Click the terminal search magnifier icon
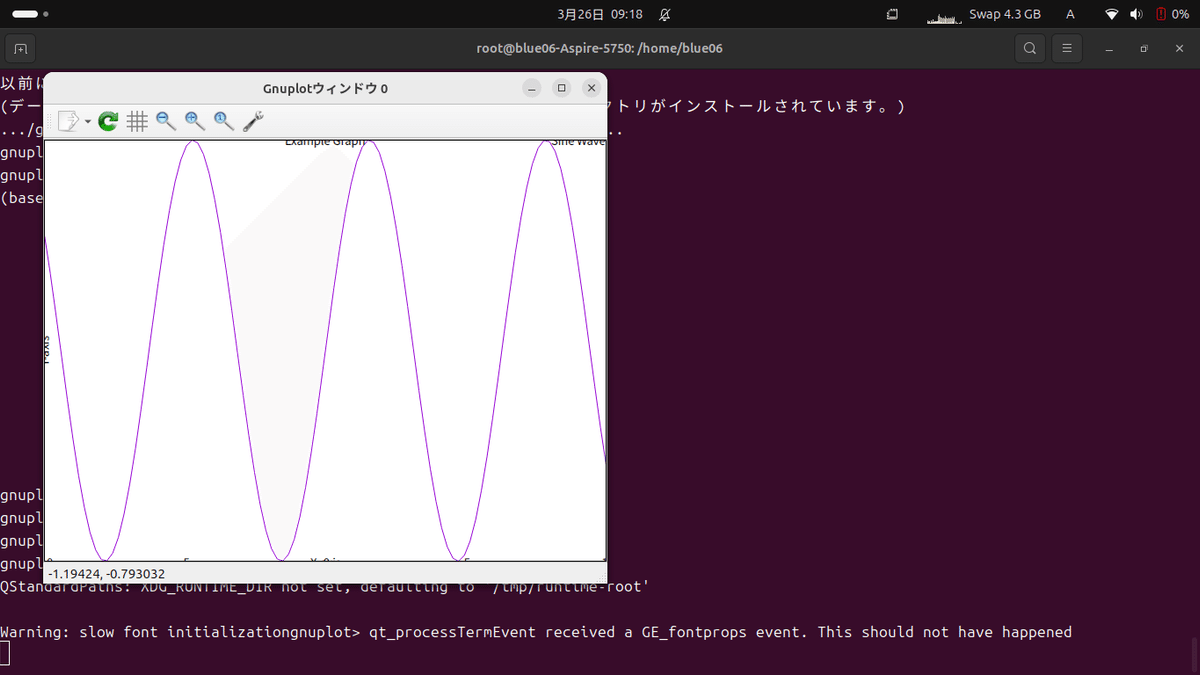 pyautogui.click(x=1029, y=47)
